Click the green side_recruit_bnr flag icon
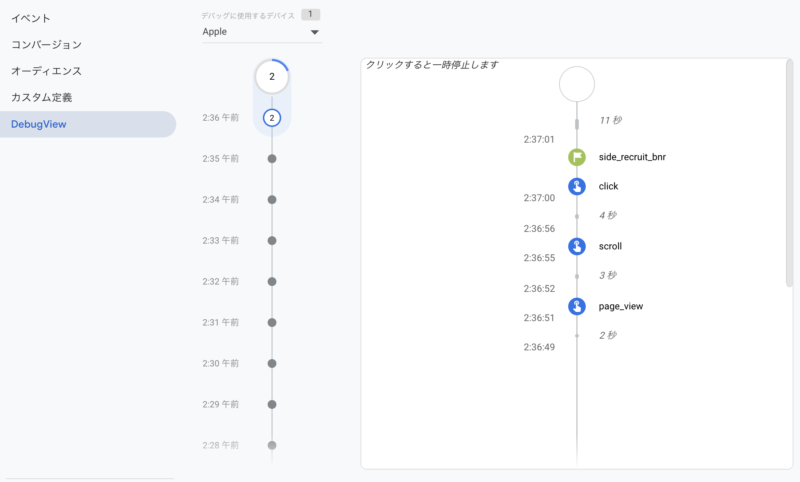Screen dimensions: 800x482 click(577, 157)
